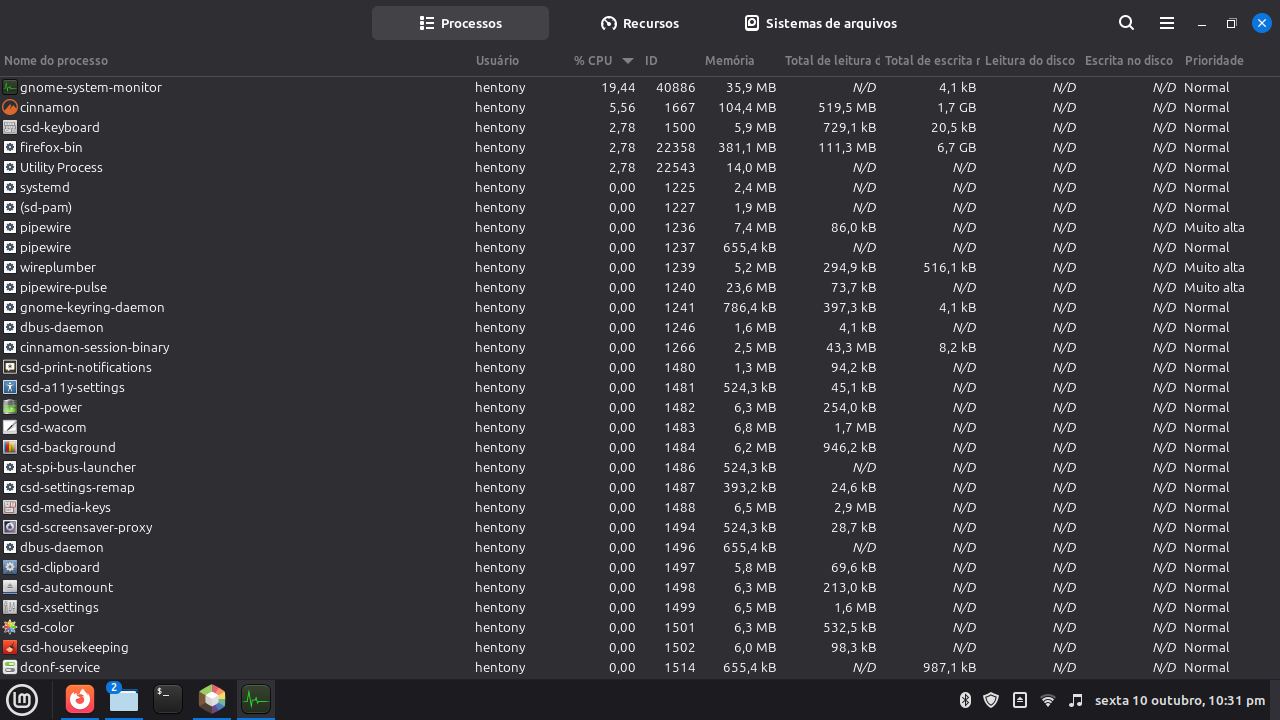
Task: Open Bluetooth tray icon
Action: (x=965, y=700)
